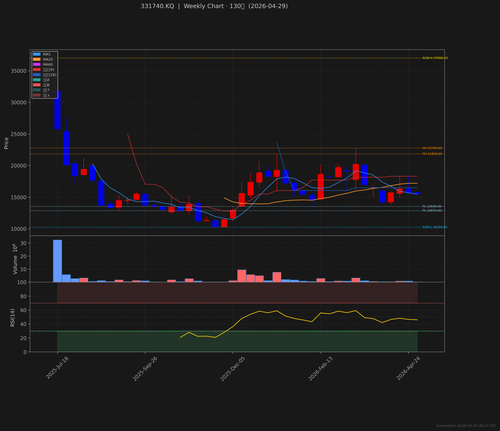This screenshot has height=431, width=500.
Task: Click the 2026-Apr-24 date label
Action: [408, 368]
